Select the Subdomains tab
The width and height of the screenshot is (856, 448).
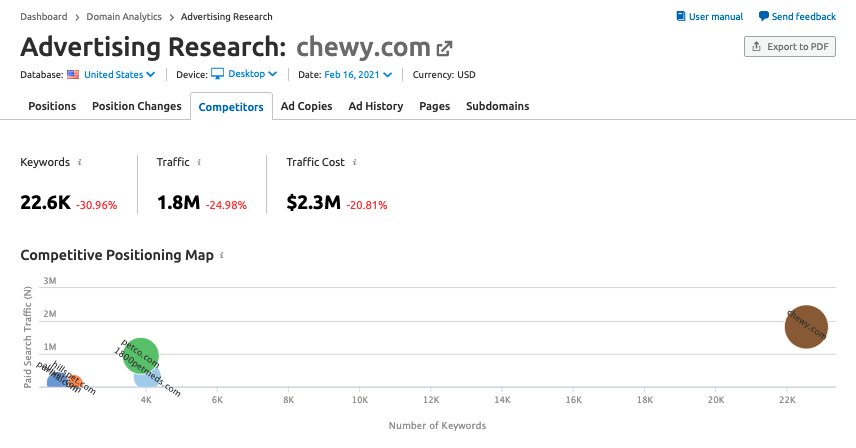pyautogui.click(x=497, y=106)
